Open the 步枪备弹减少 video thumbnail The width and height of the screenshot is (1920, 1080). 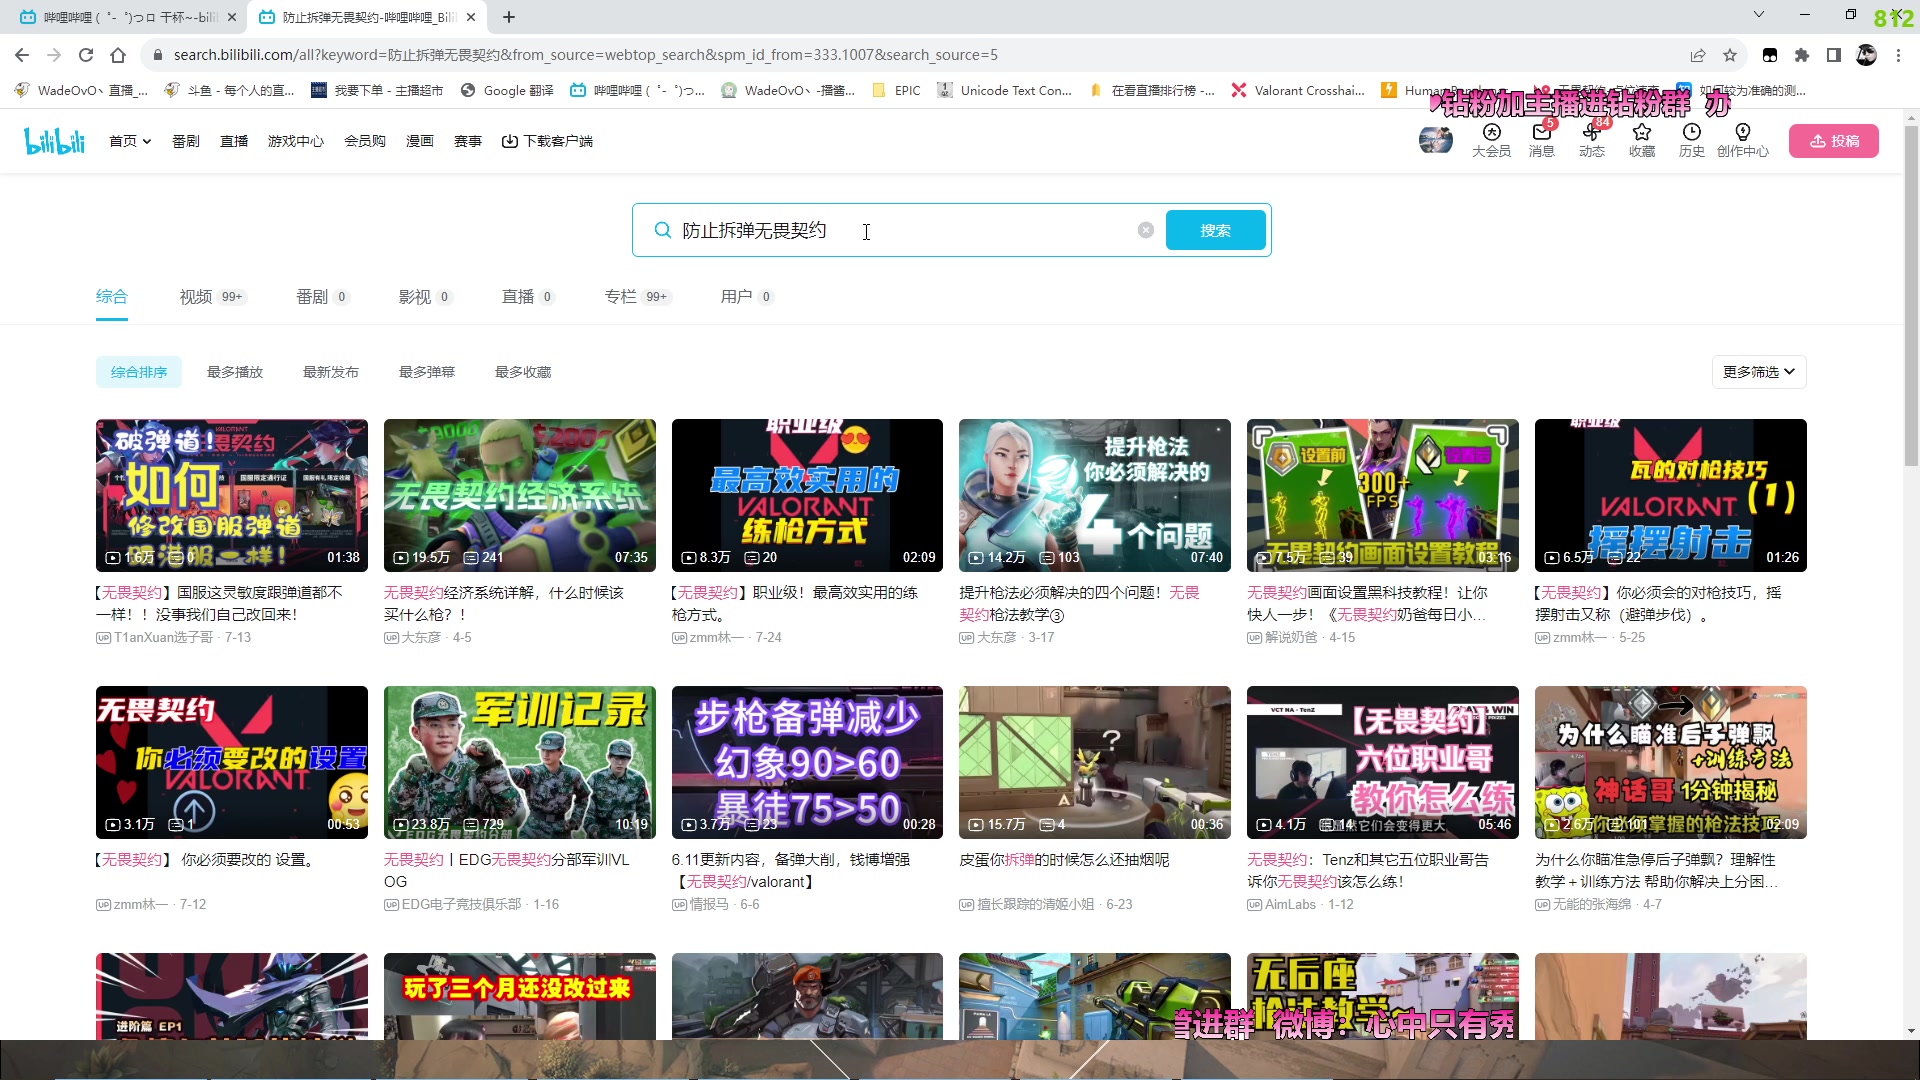[807, 762]
